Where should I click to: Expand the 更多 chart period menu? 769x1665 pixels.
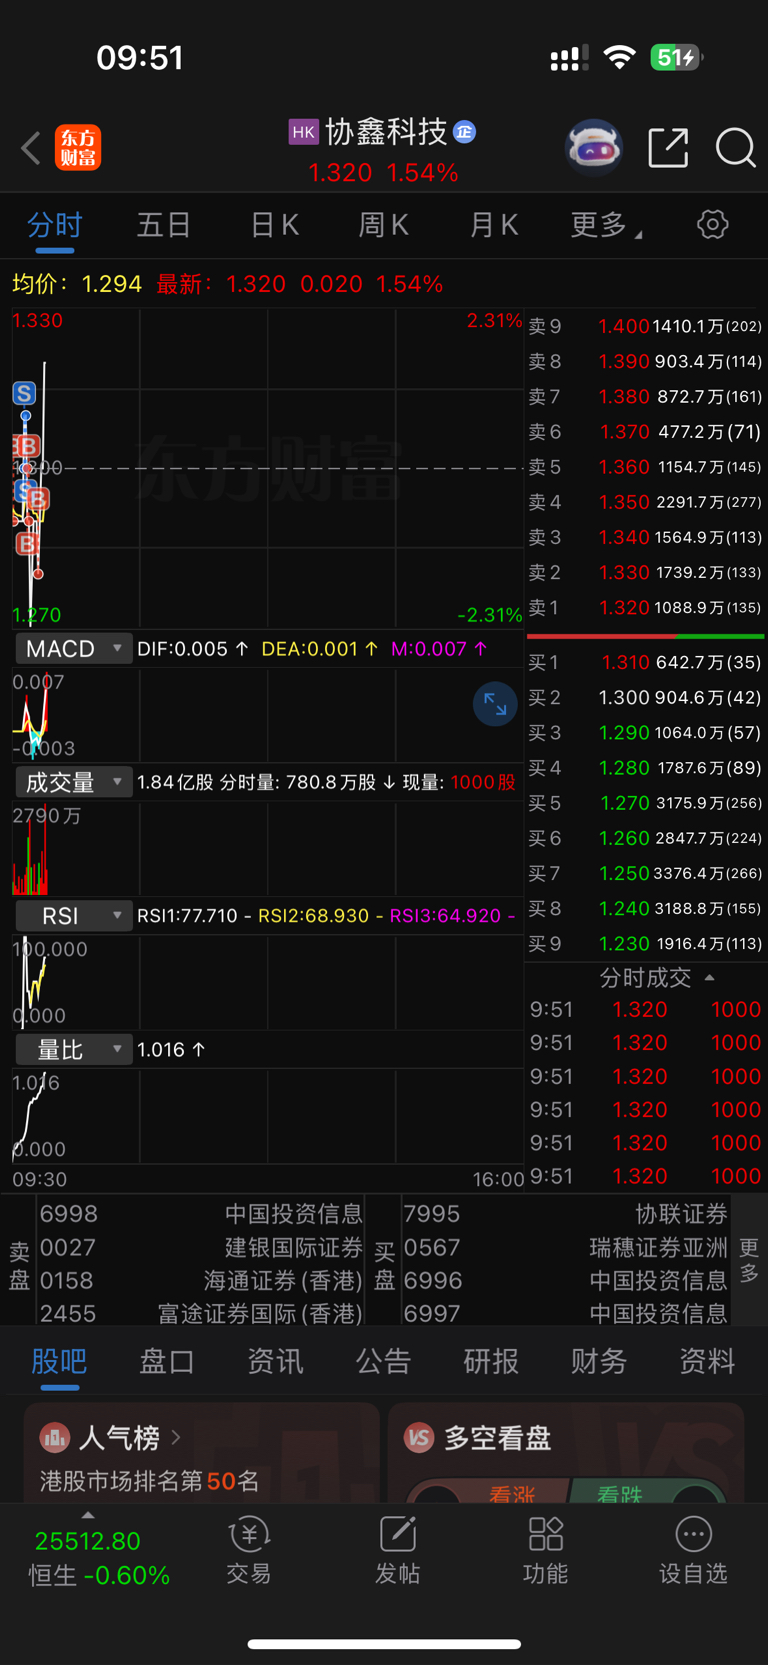click(x=606, y=225)
